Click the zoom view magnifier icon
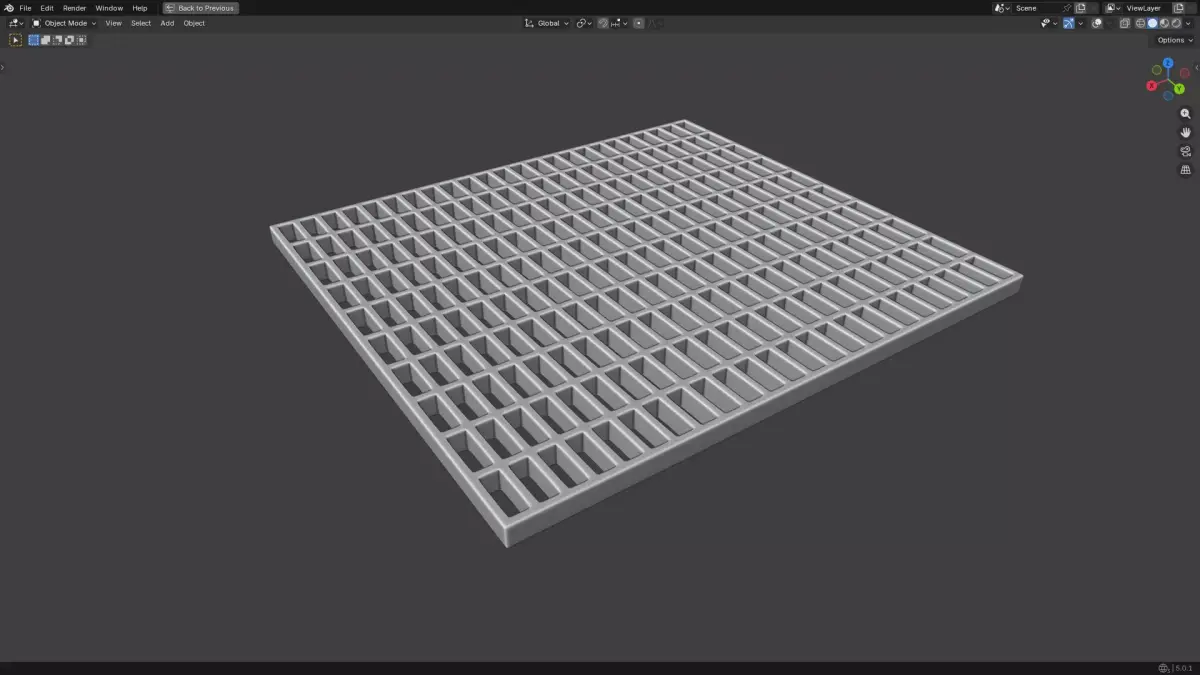The image size is (1200, 675). (1186, 114)
